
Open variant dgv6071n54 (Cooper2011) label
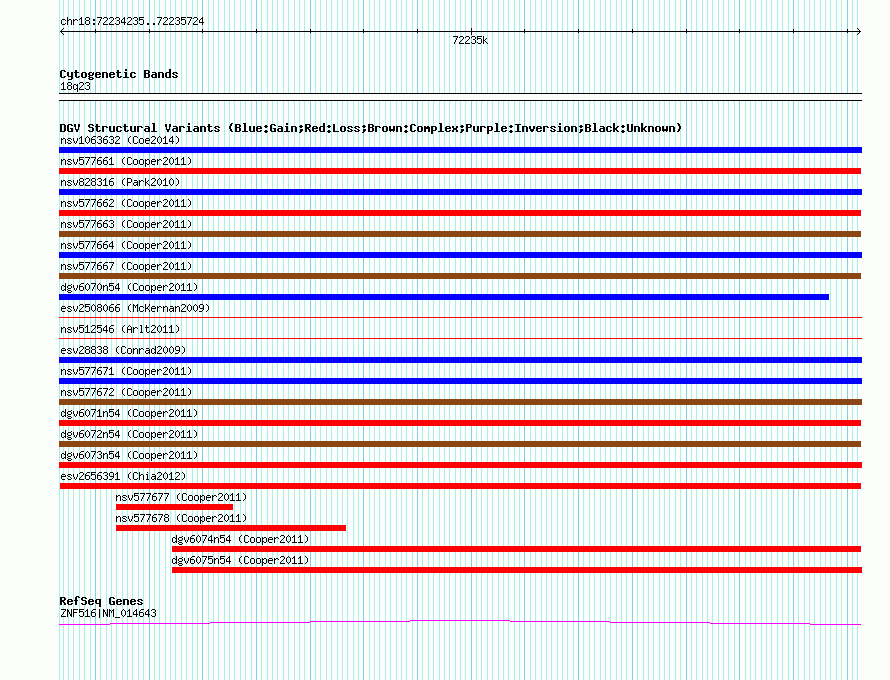tap(129, 413)
